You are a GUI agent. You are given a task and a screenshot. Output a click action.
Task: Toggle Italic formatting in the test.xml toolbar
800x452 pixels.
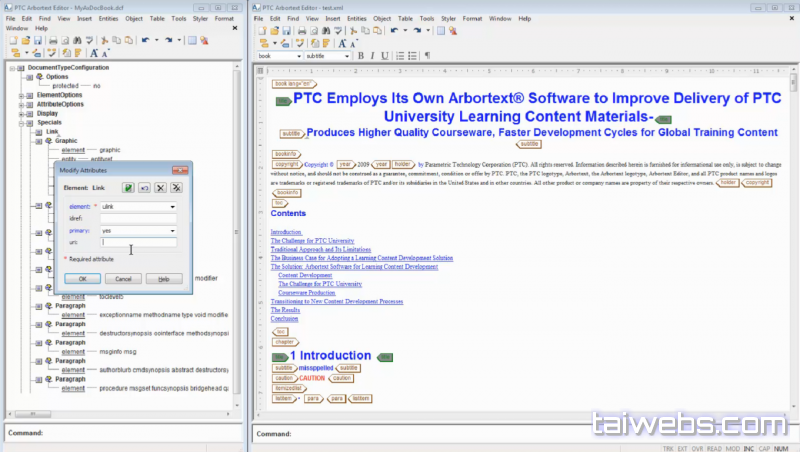tap(372, 56)
